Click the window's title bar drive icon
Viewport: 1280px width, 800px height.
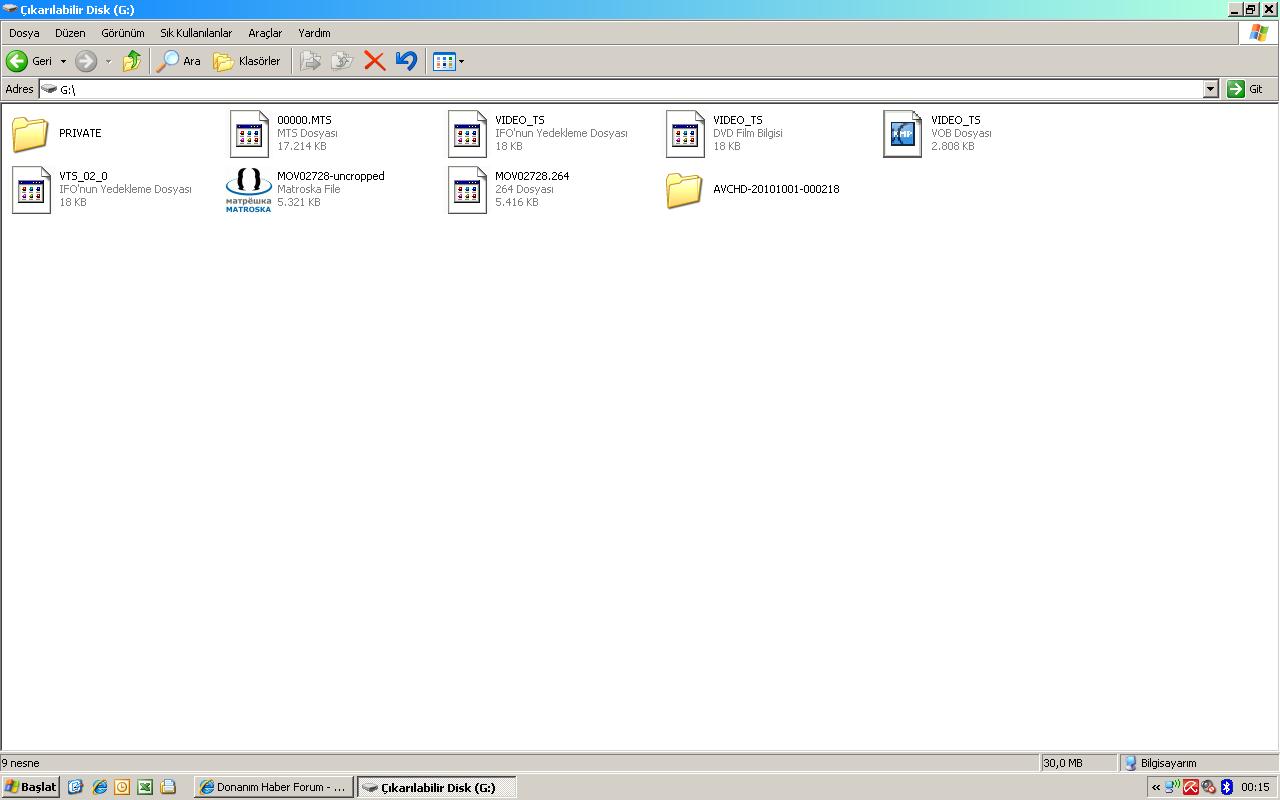click(x=10, y=9)
